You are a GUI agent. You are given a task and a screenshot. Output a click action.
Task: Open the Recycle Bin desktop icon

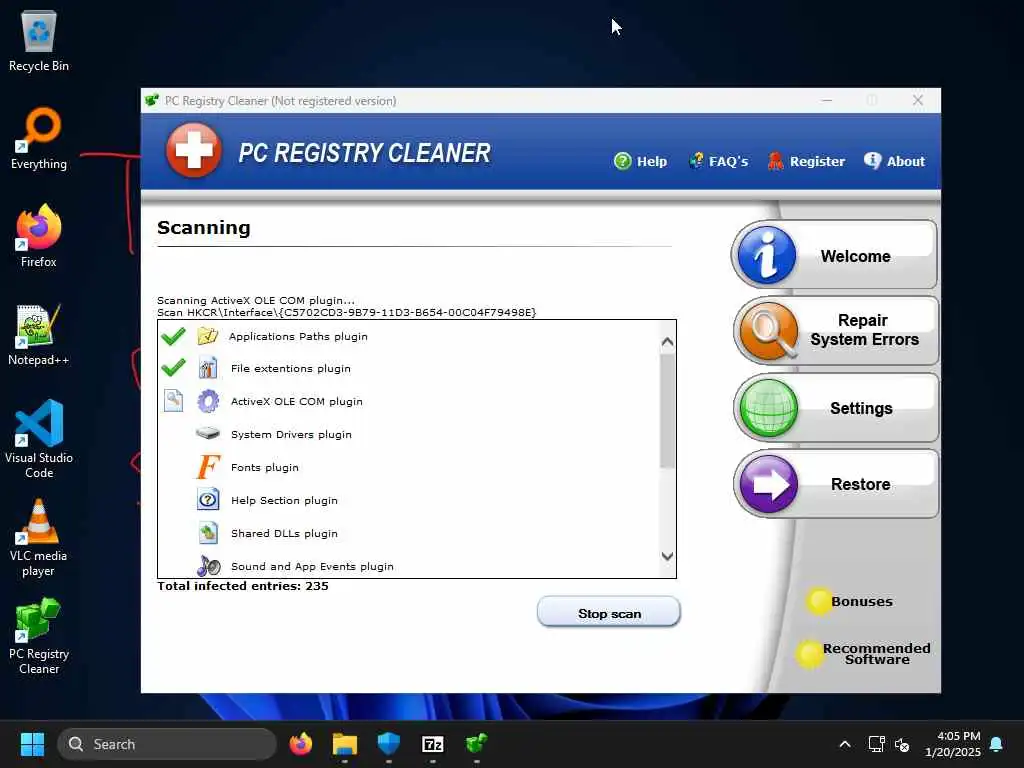[x=39, y=42]
